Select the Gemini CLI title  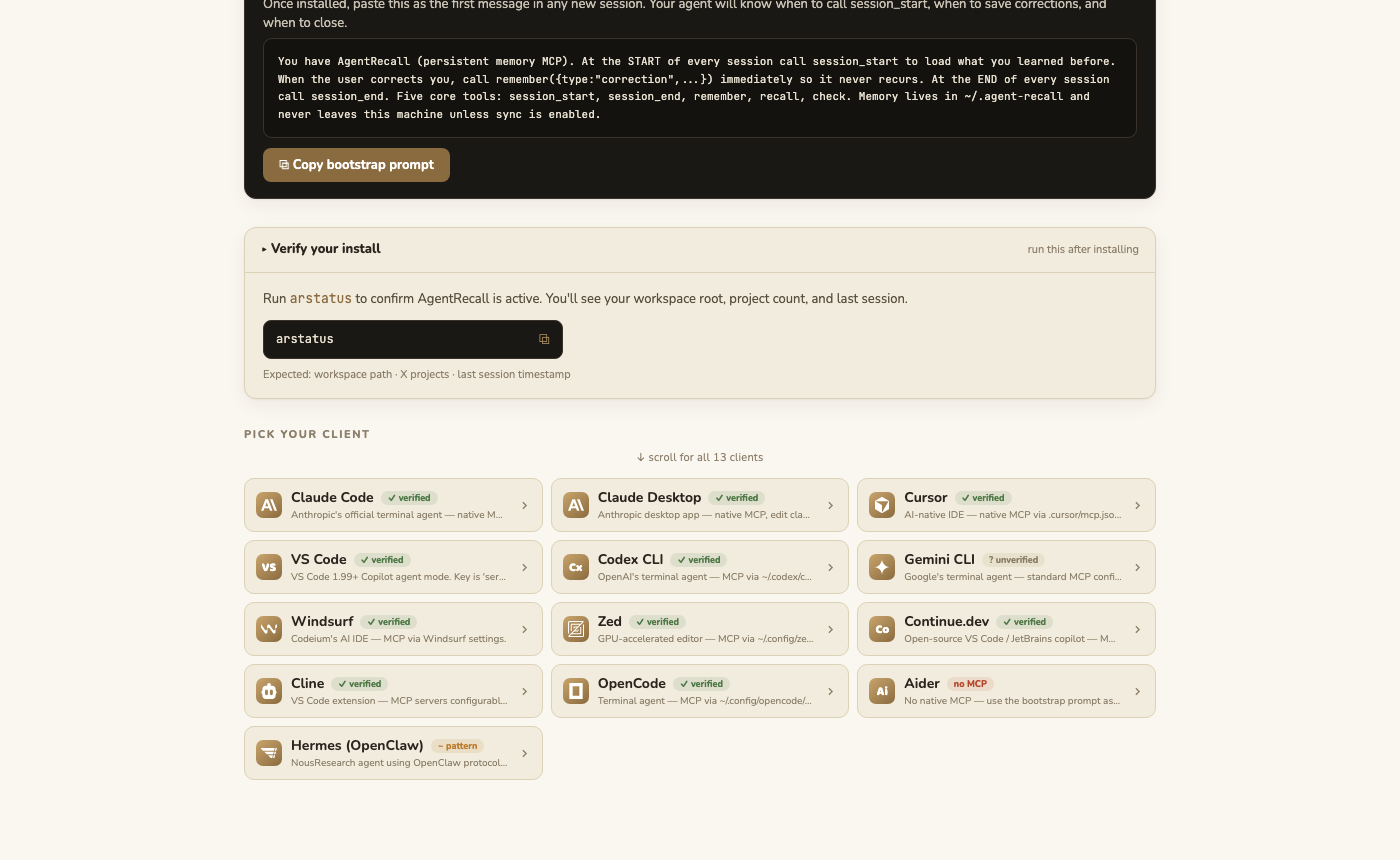(x=939, y=559)
